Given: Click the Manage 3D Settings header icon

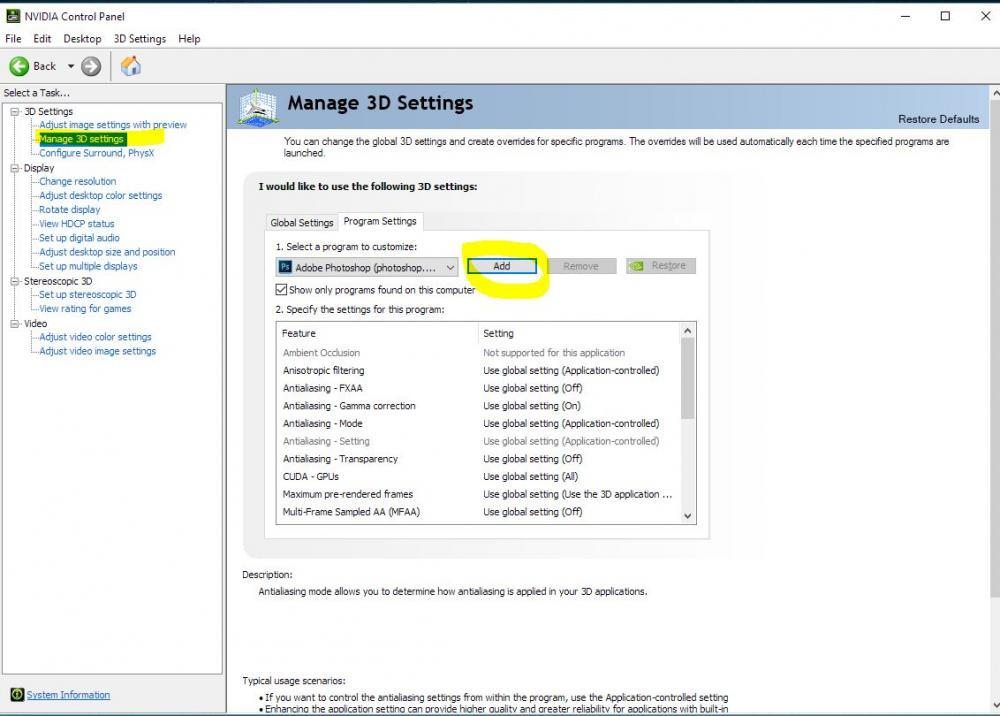Looking at the screenshot, I should [258, 107].
